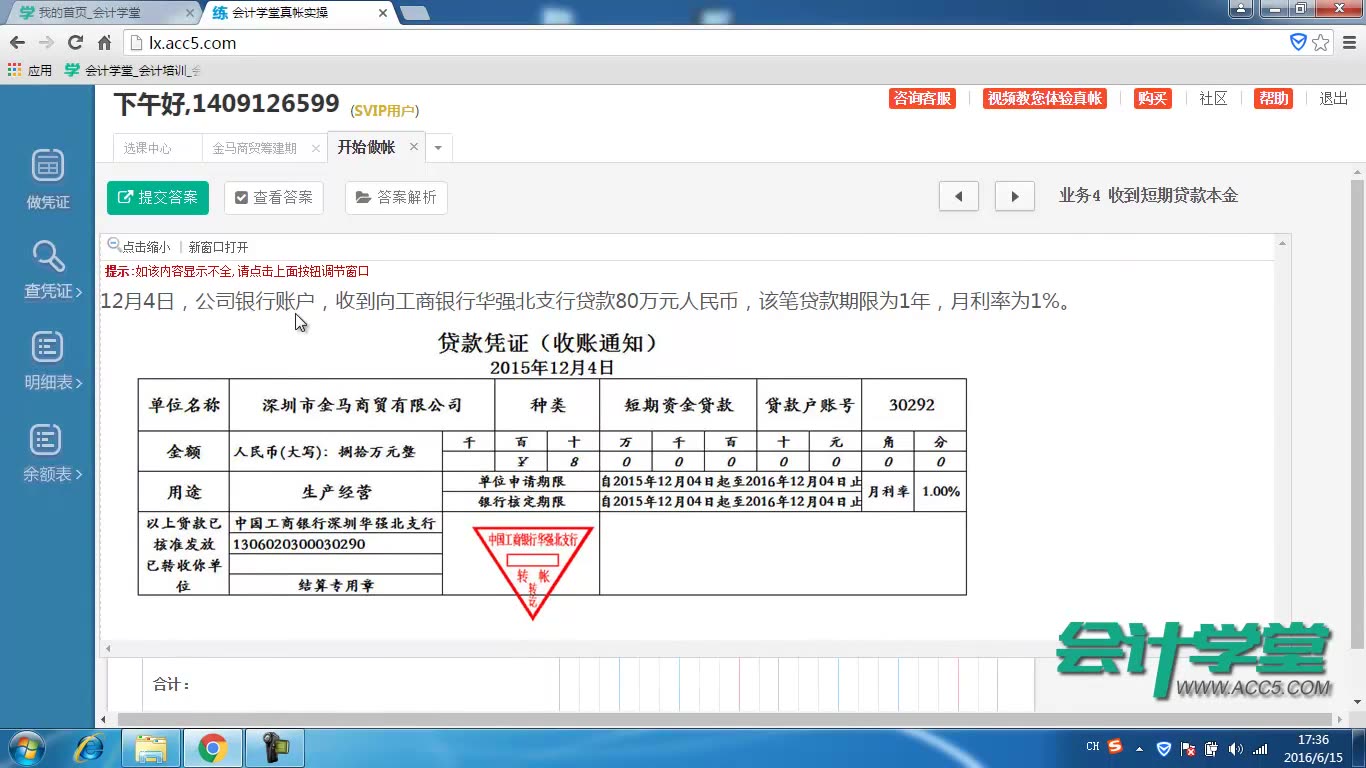Click the volume speaker icon in taskbar tray
The height and width of the screenshot is (768, 1366).
pos(1235,747)
